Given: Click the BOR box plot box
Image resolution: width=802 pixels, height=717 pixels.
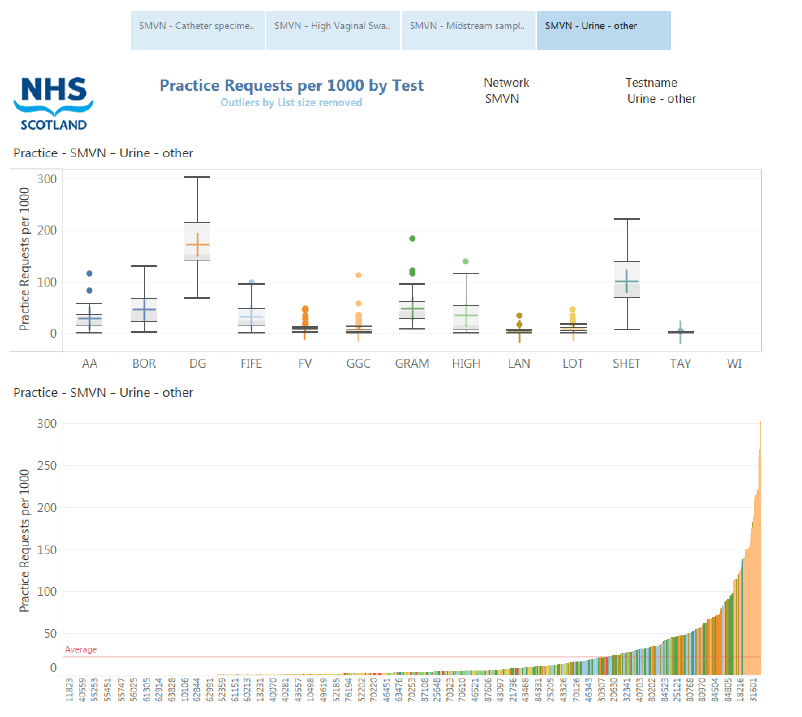Looking at the screenshot, I should click(x=144, y=310).
